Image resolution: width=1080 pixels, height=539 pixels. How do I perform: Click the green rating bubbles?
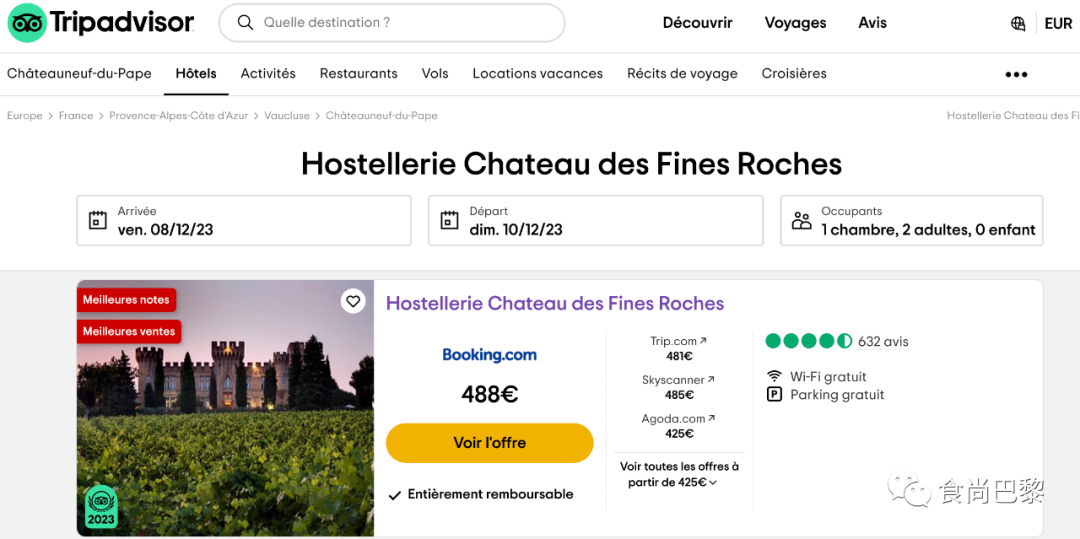coord(808,341)
